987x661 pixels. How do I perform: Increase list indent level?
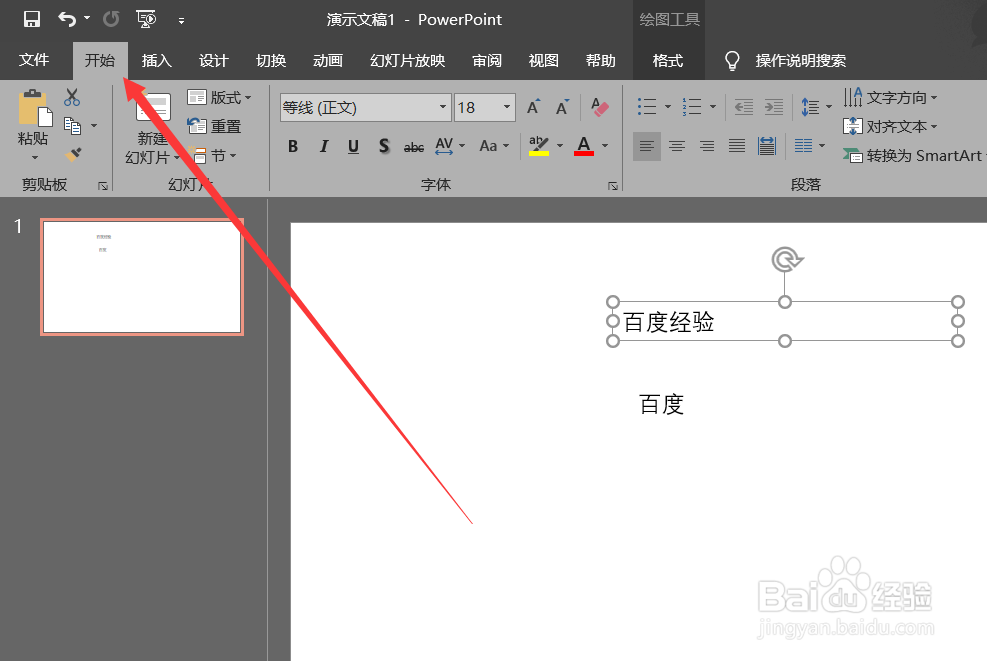774,107
